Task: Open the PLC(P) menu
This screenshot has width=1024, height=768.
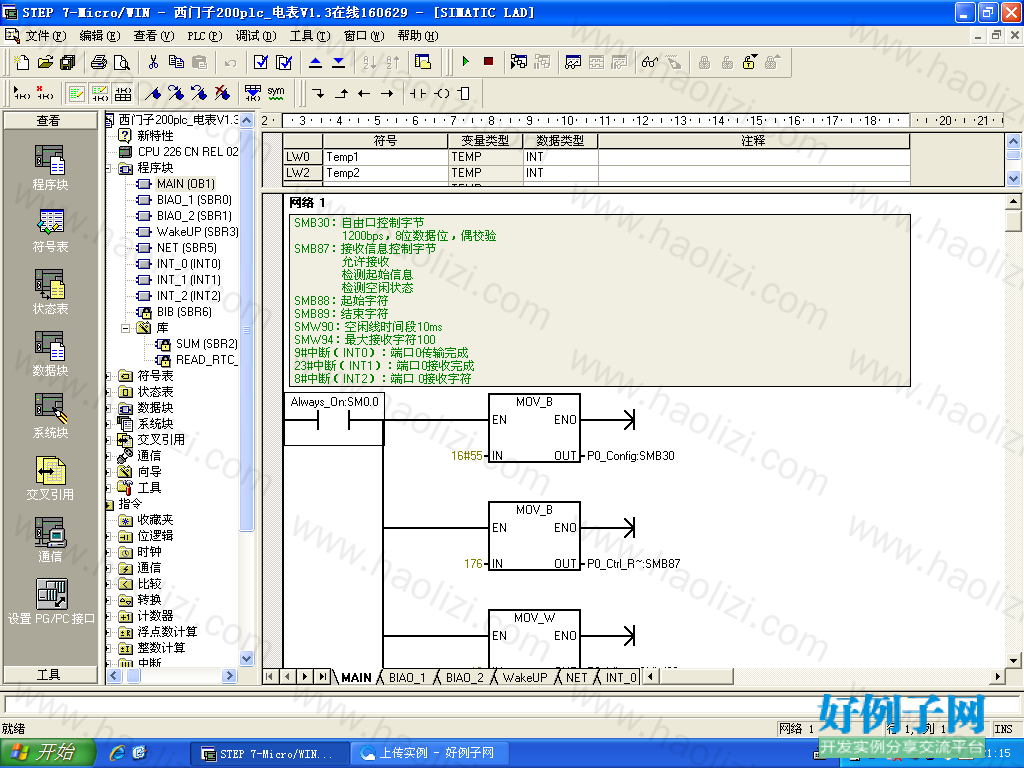Action: point(204,36)
